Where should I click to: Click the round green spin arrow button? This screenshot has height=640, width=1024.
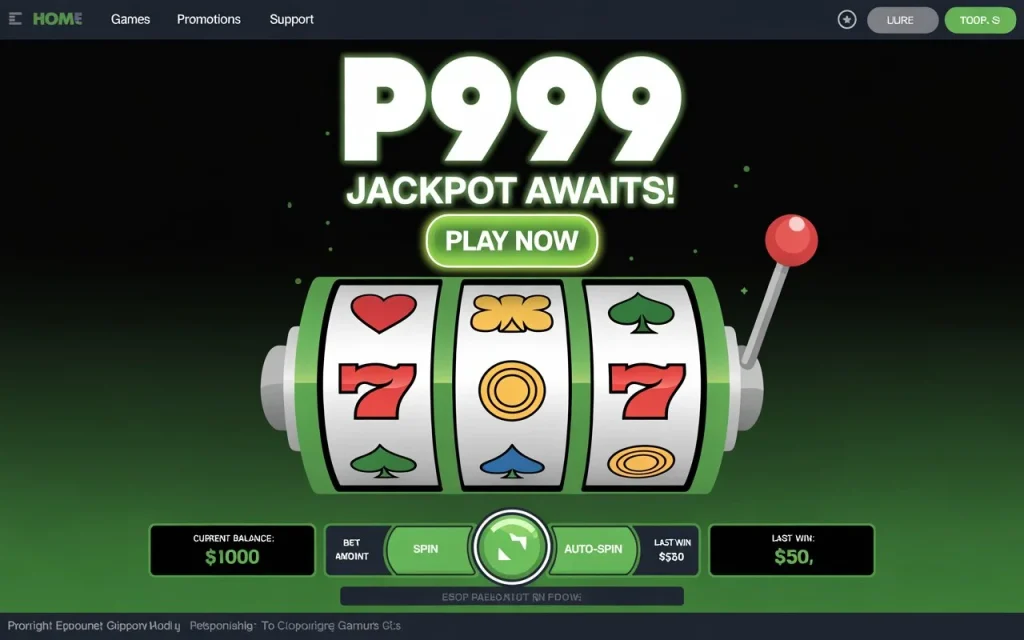pyautogui.click(x=512, y=547)
